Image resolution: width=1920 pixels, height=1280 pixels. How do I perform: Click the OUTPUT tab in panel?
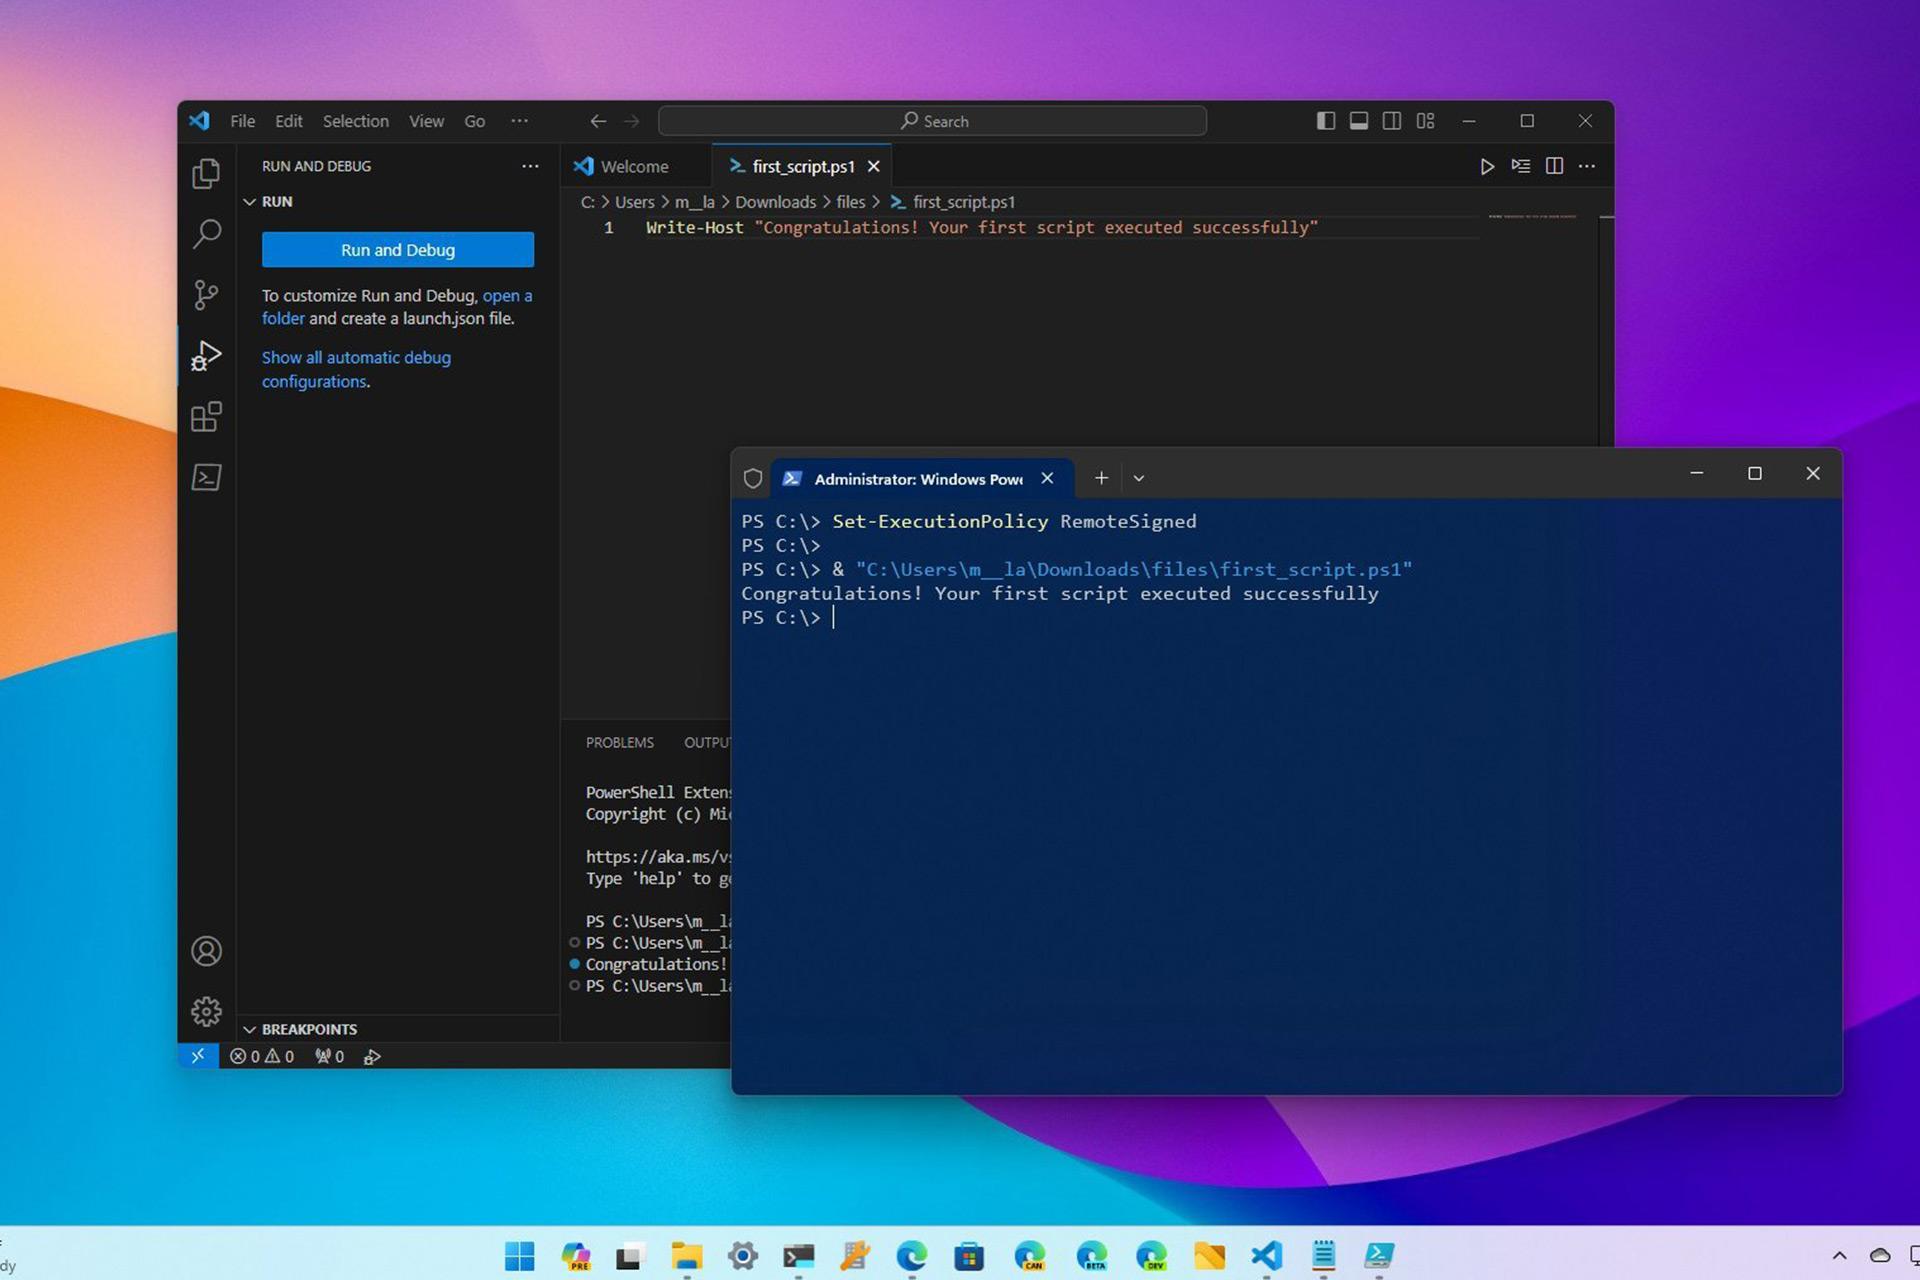pyautogui.click(x=711, y=741)
